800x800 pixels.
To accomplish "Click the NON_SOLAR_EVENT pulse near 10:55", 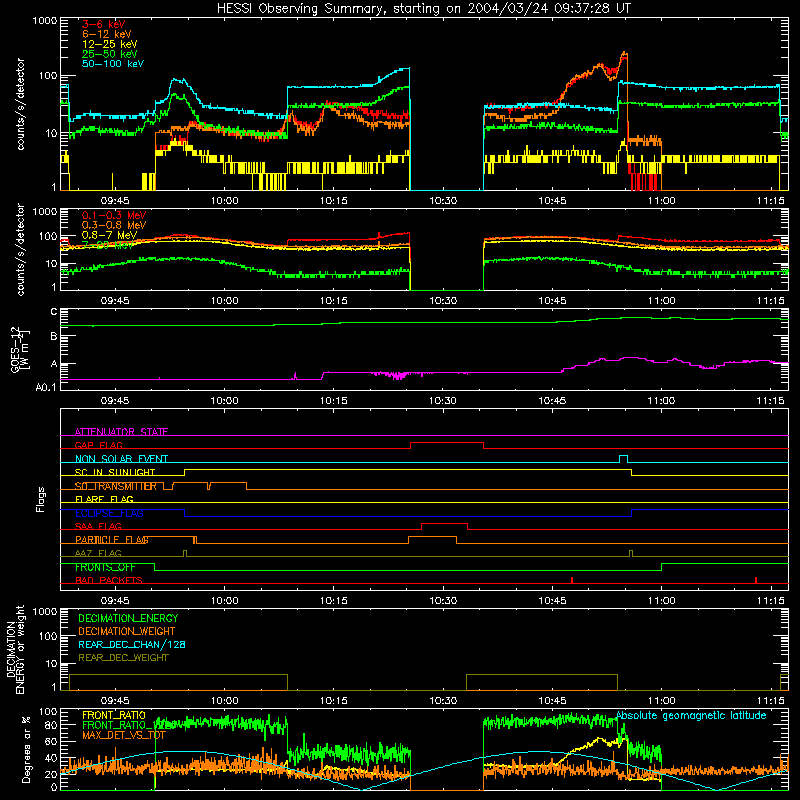I will (x=623, y=459).
